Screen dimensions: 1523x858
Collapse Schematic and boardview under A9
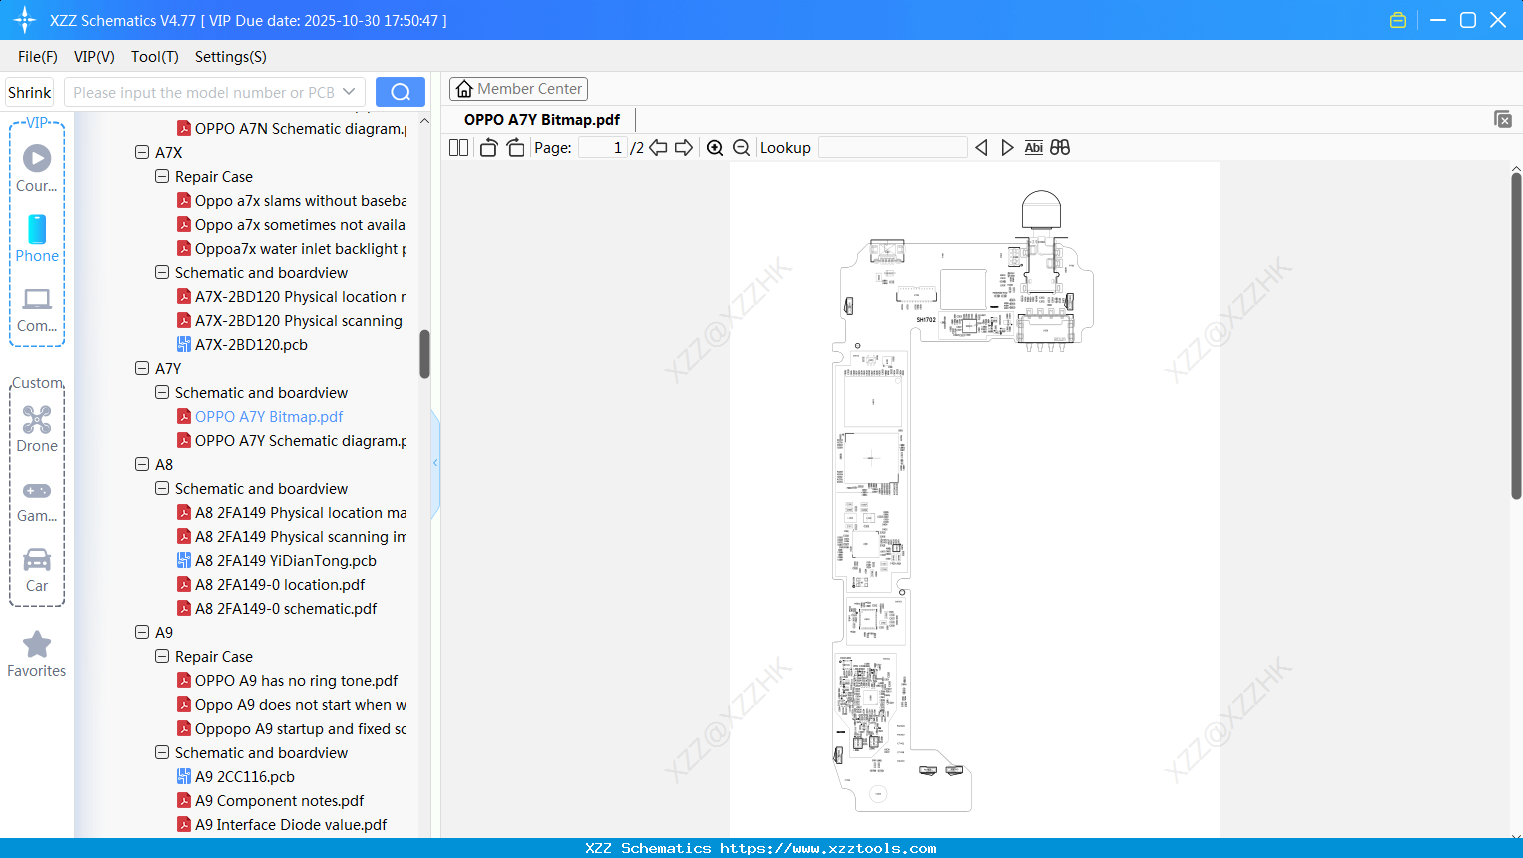tap(162, 753)
